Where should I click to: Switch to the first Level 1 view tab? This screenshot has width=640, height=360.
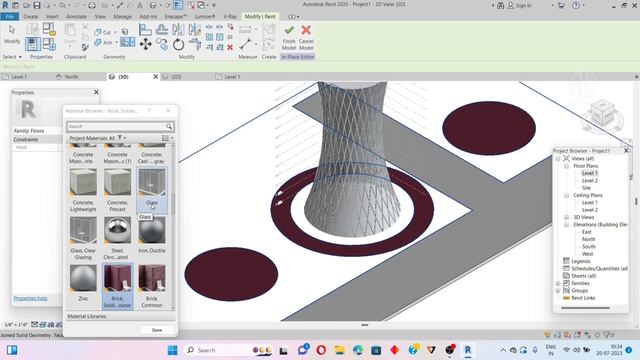(x=19, y=77)
